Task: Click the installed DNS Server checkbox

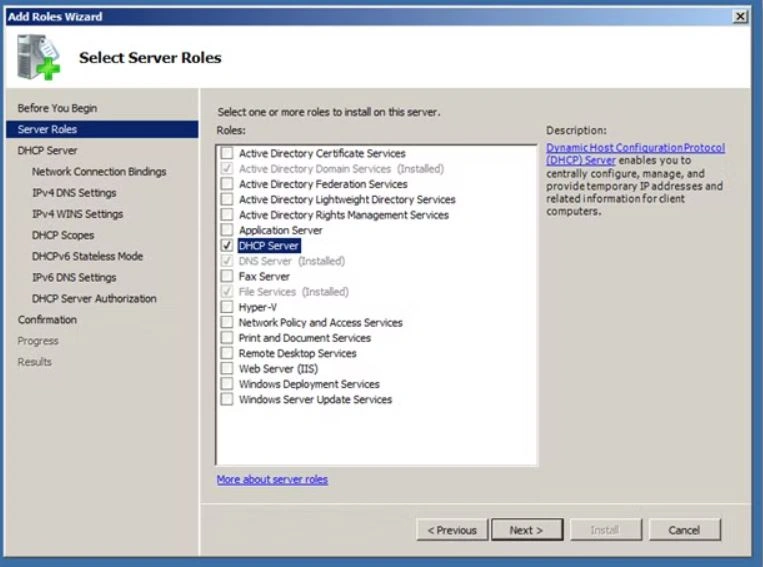Action: point(227,260)
